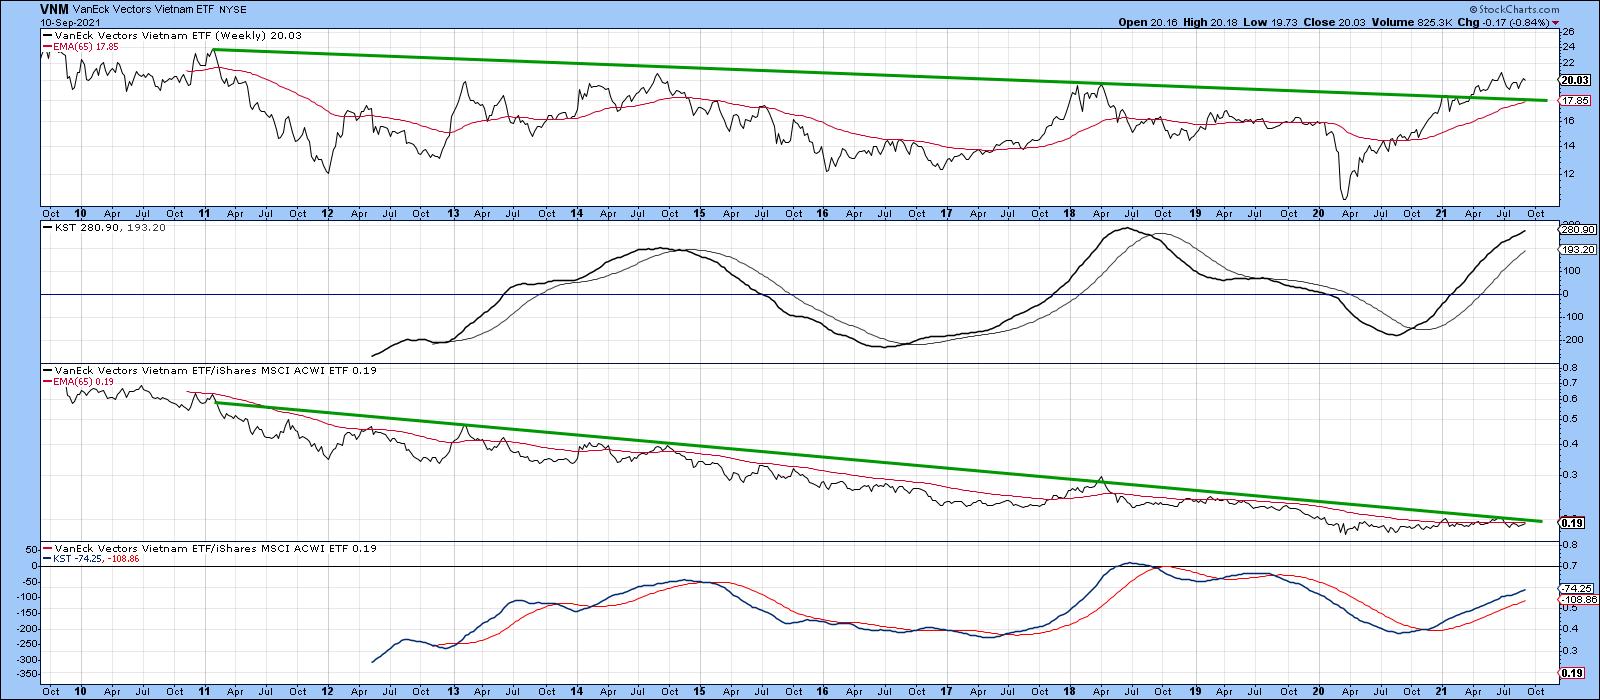Click the 20.03 last price tag
This screenshot has height=700, width=1600.
(x=1574, y=80)
